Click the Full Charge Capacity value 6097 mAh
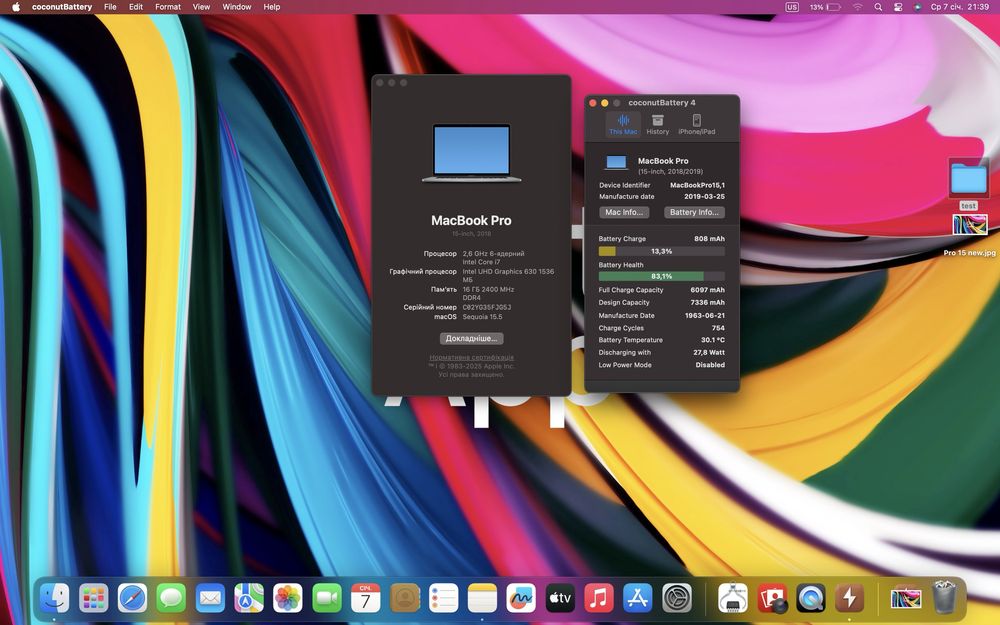This screenshot has height=625, width=1000. (707, 290)
